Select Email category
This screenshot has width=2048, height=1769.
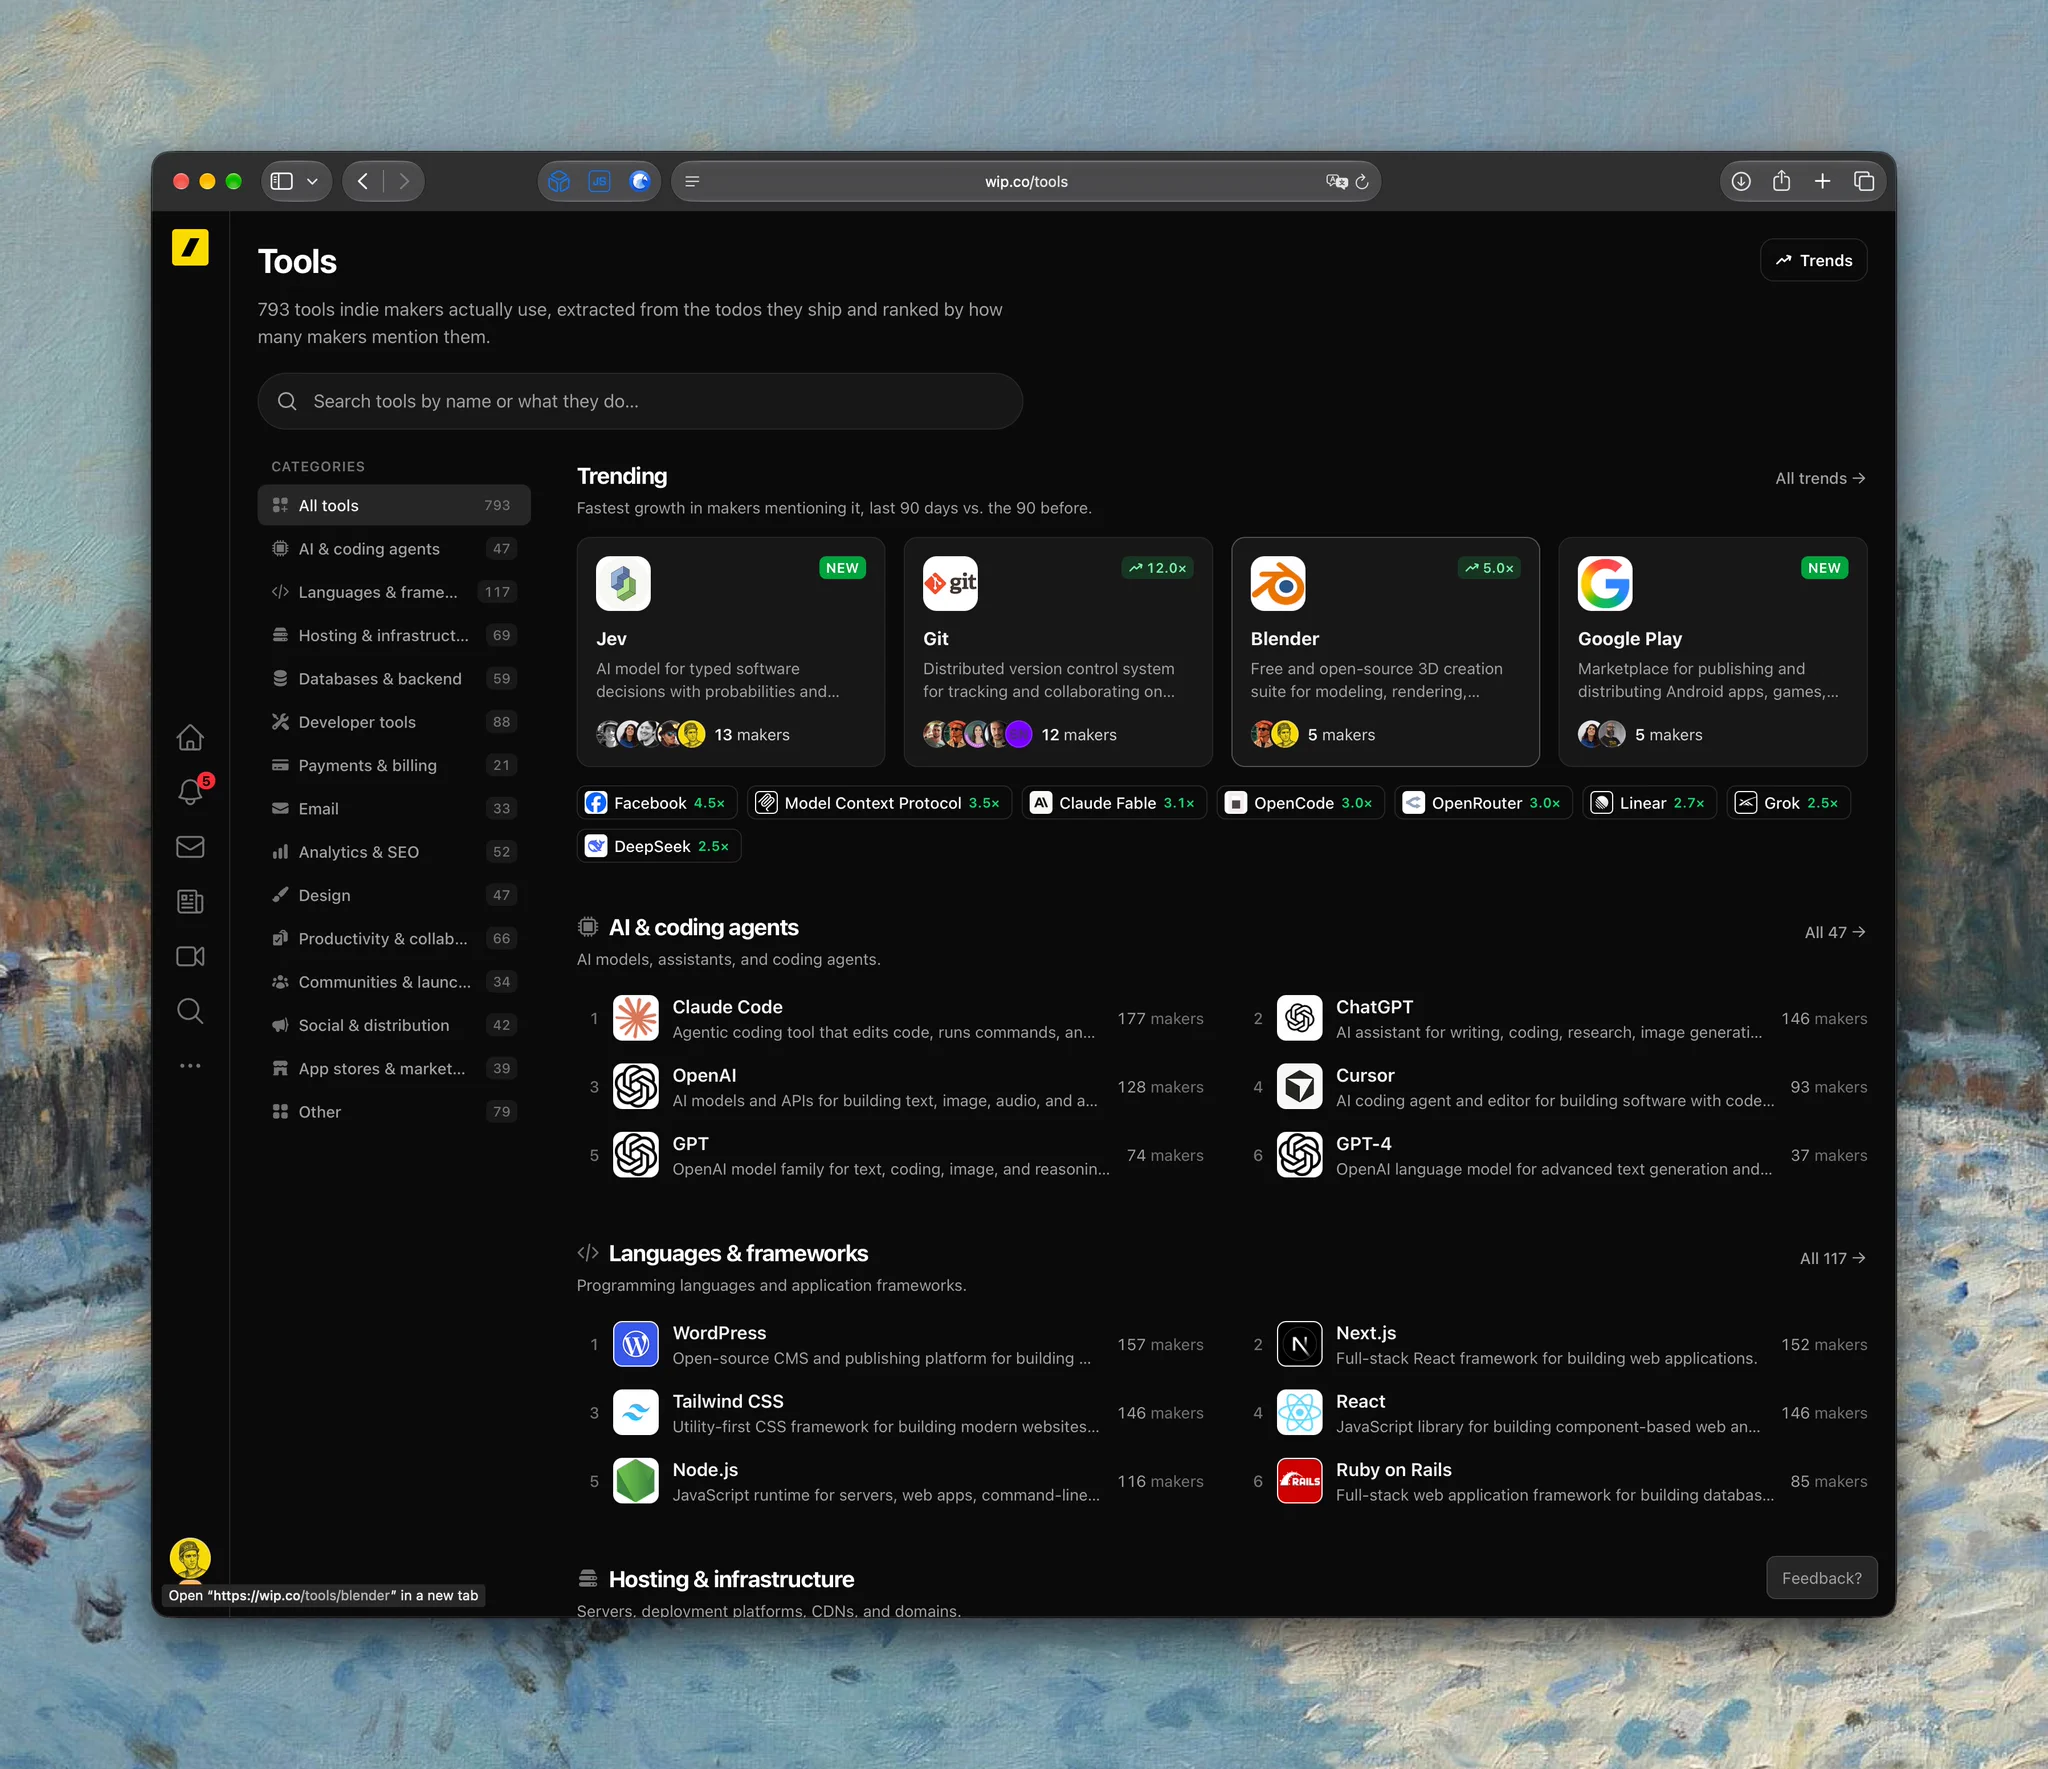(394, 809)
